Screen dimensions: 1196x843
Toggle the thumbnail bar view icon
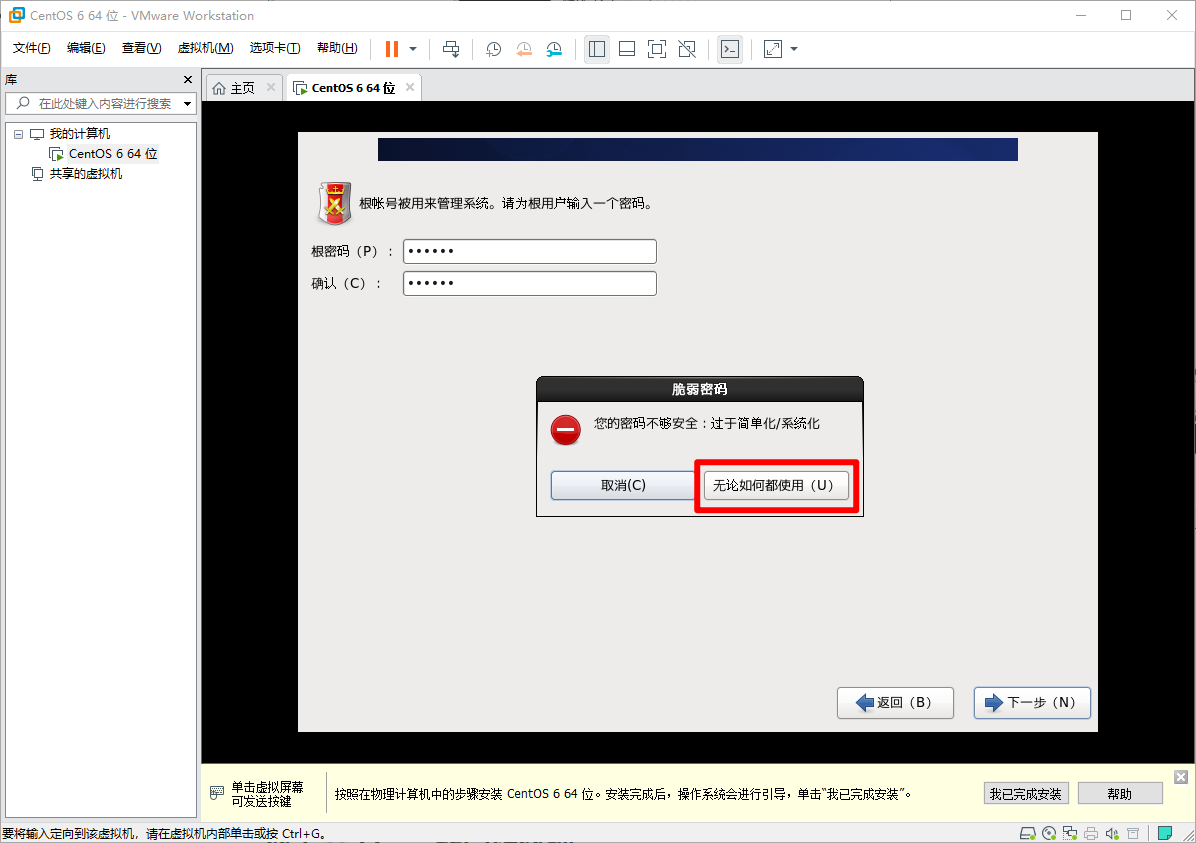click(x=627, y=49)
